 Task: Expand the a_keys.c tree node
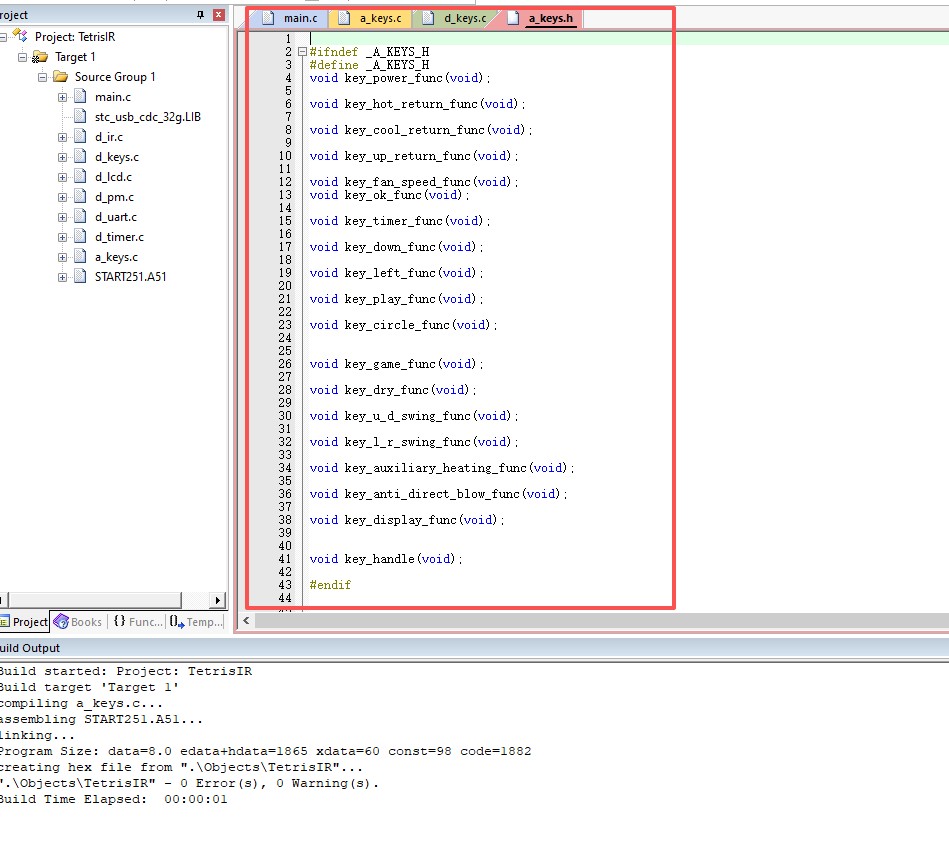click(x=63, y=257)
